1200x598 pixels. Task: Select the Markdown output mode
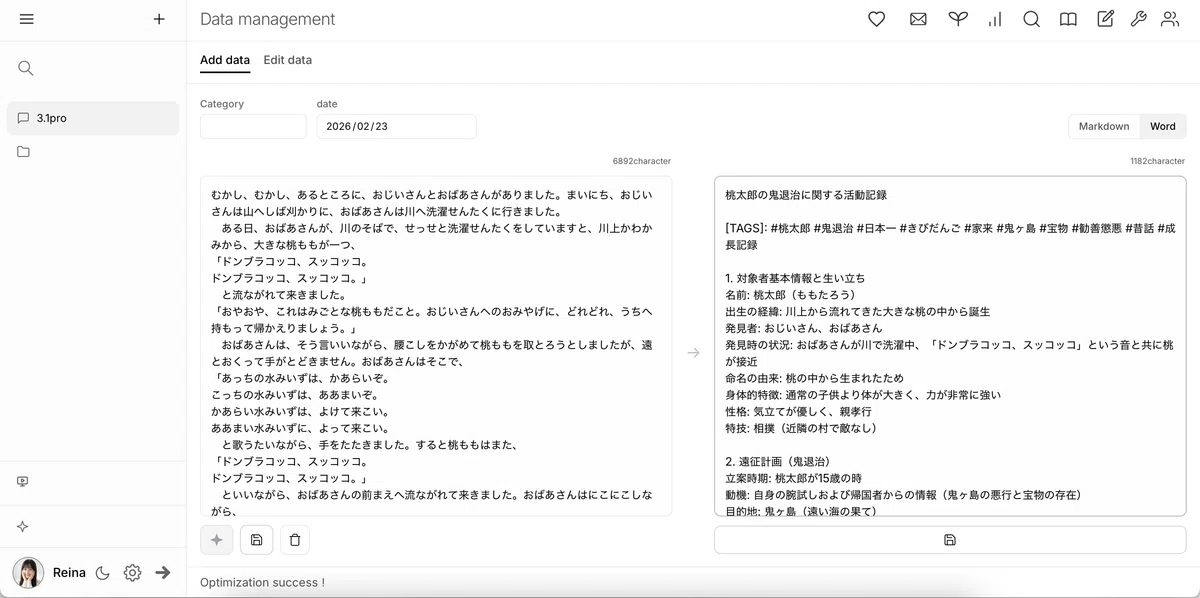click(1104, 126)
